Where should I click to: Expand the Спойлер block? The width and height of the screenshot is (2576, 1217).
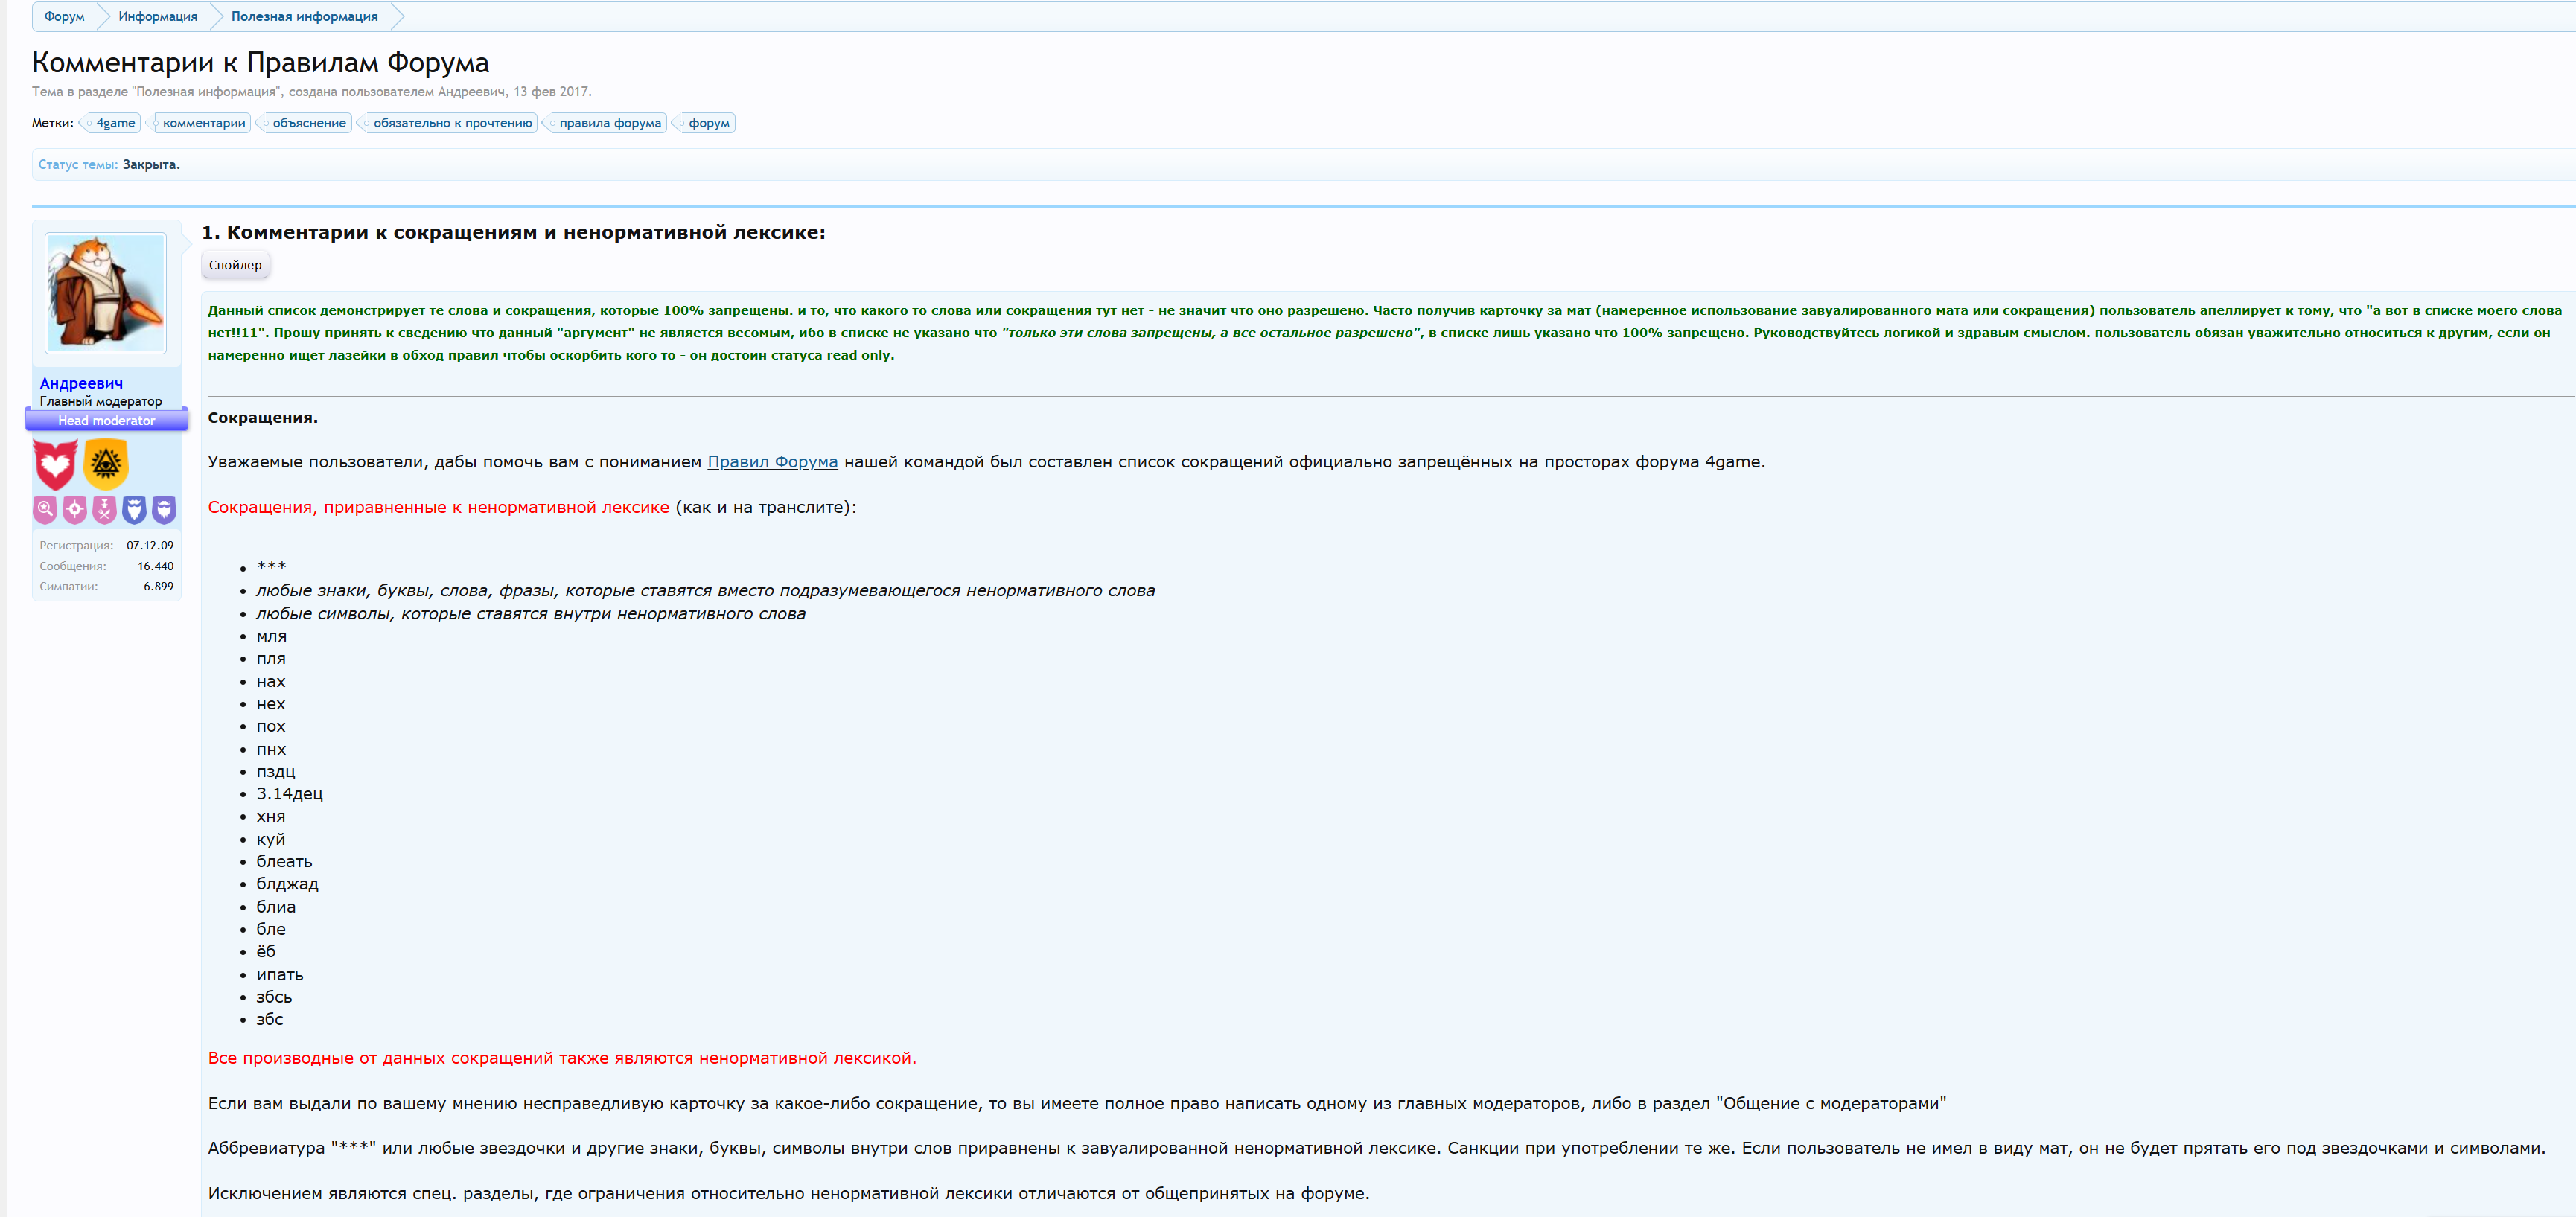click(236, 265)
